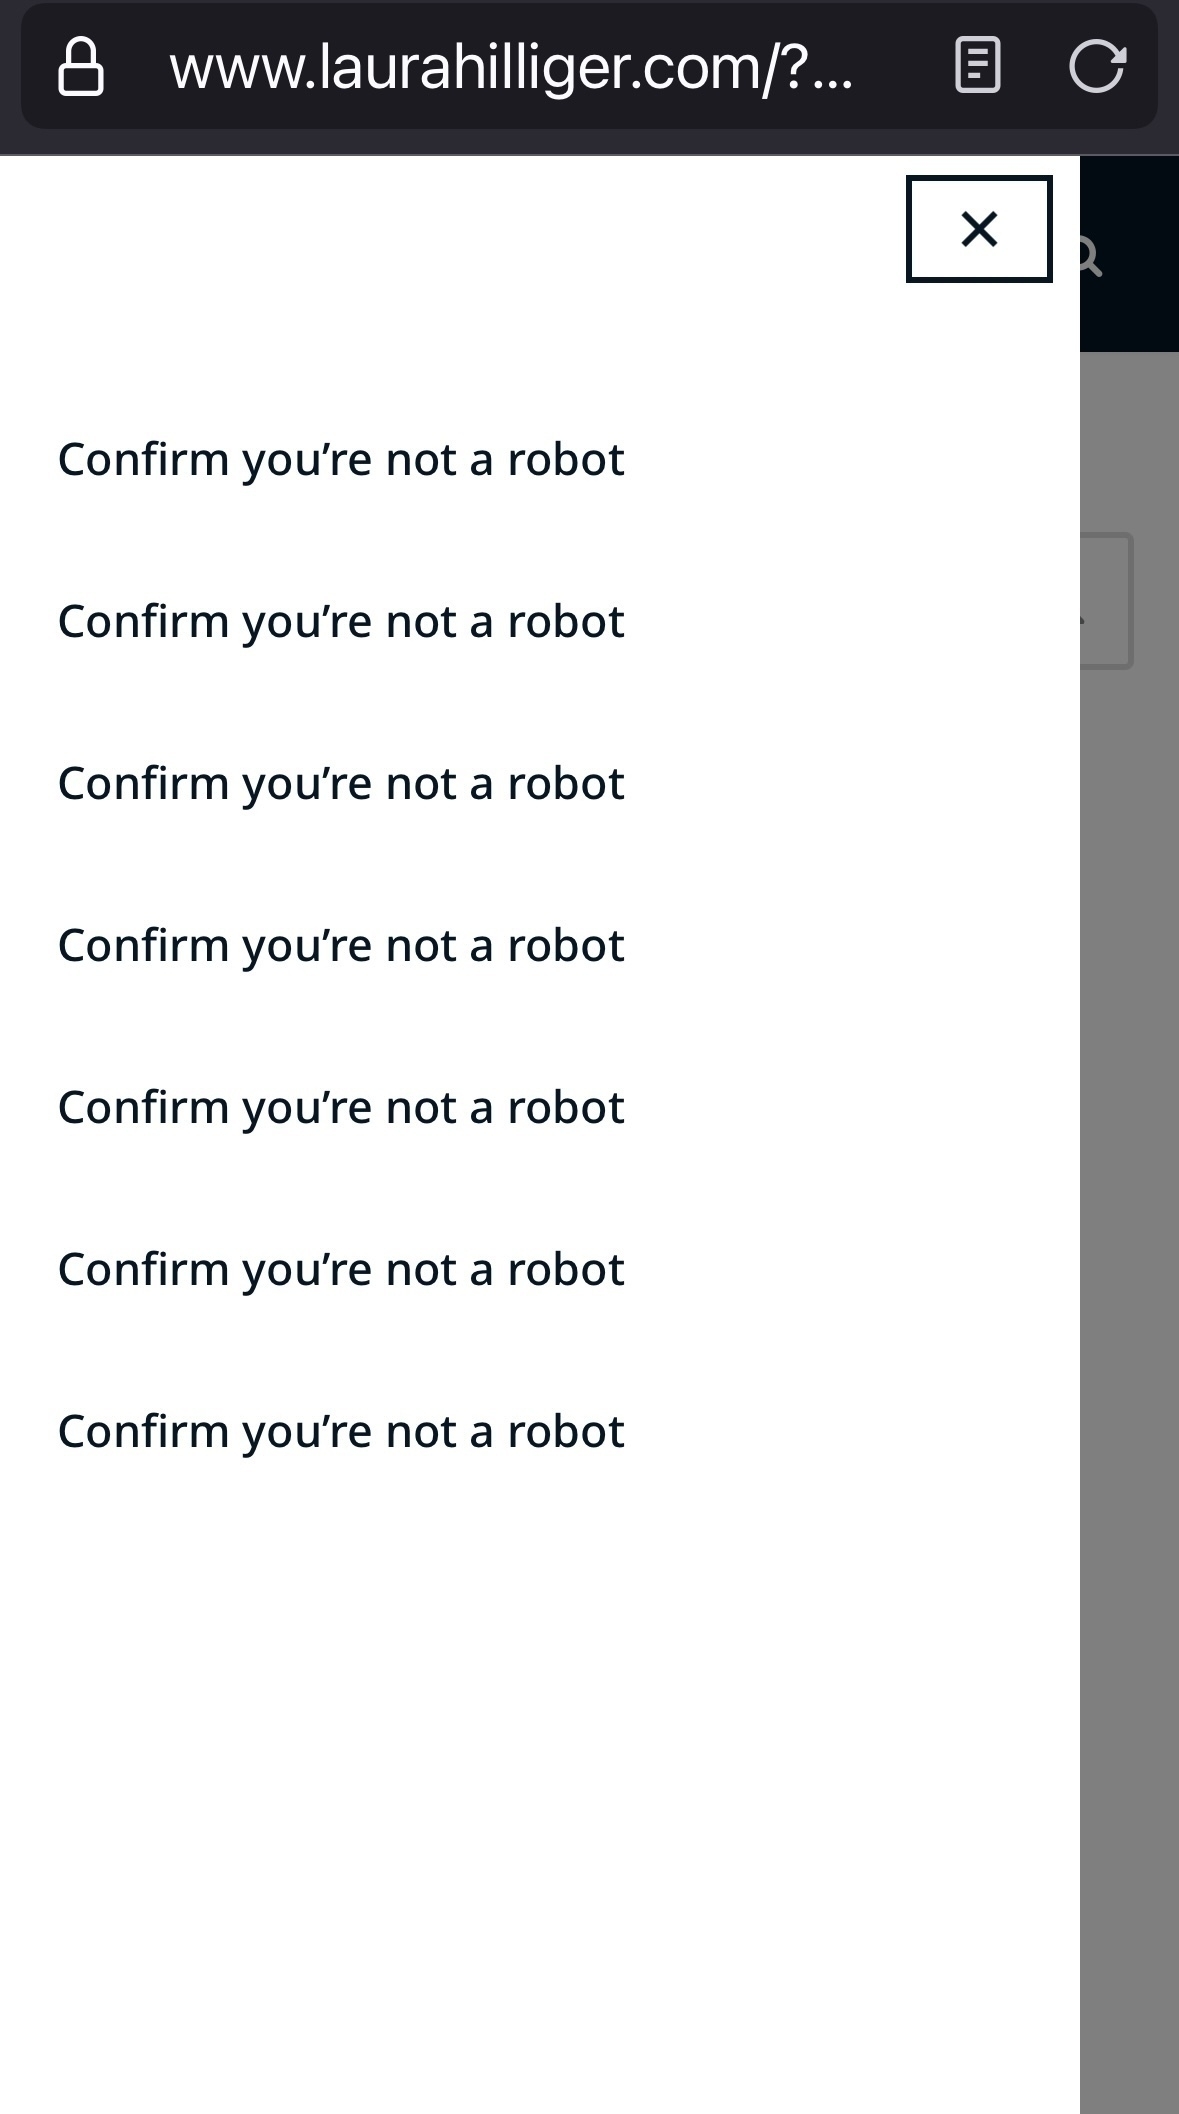Click the fourth 'Confirm you're not a robot' link

341,944
